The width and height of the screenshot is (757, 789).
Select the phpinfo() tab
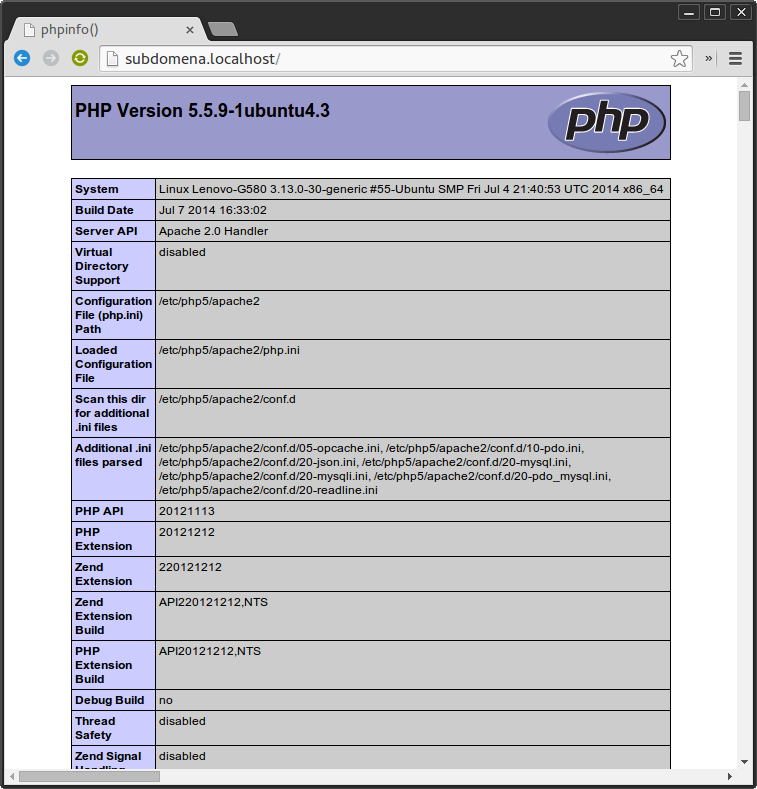[106, 30]
